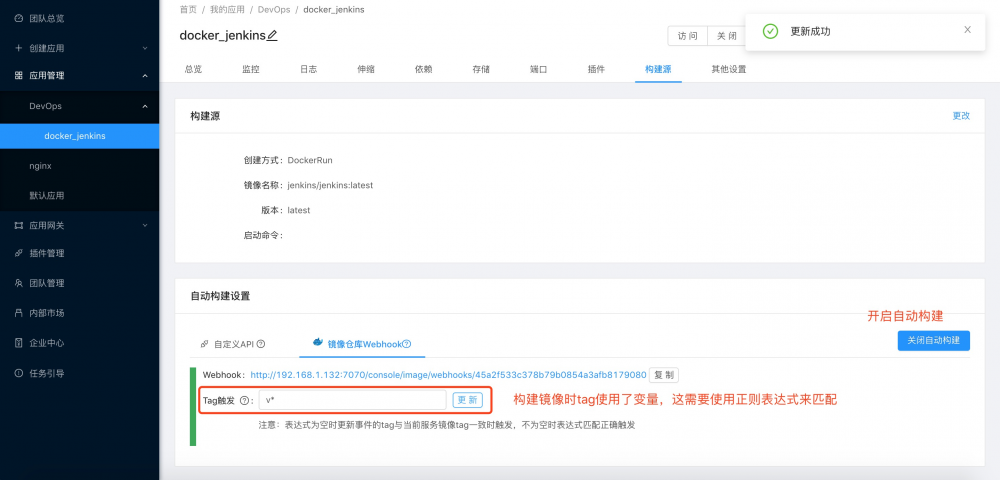Expand the 创建应用 sidebar menu
1000x480 pixels.
tap(145, 48)
